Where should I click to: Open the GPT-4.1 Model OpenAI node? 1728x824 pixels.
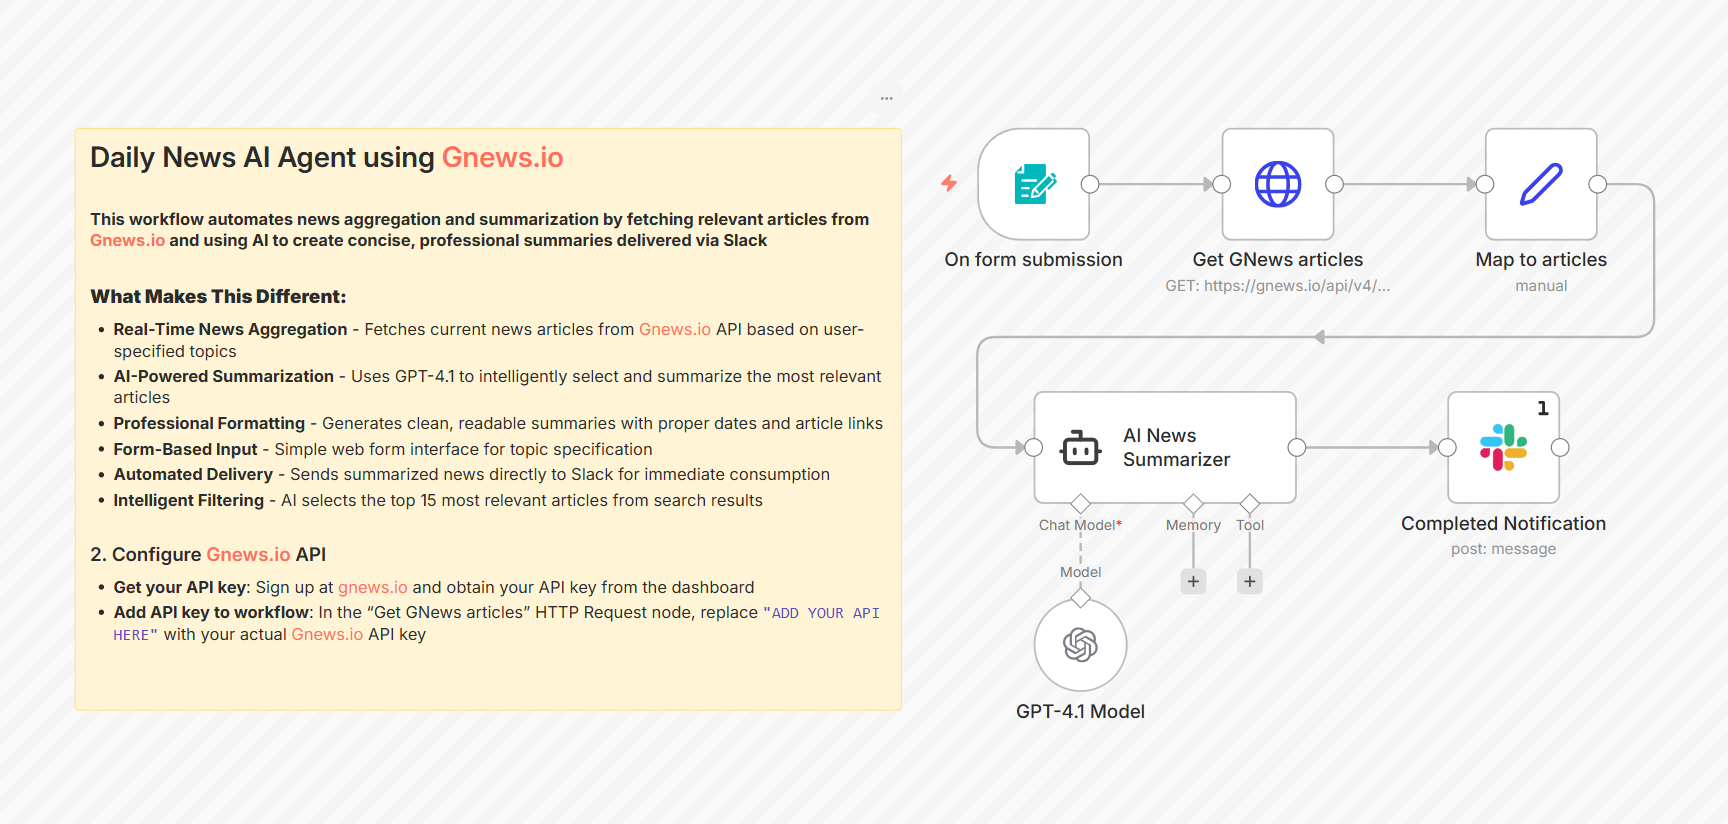click(x=1080, y=645)
